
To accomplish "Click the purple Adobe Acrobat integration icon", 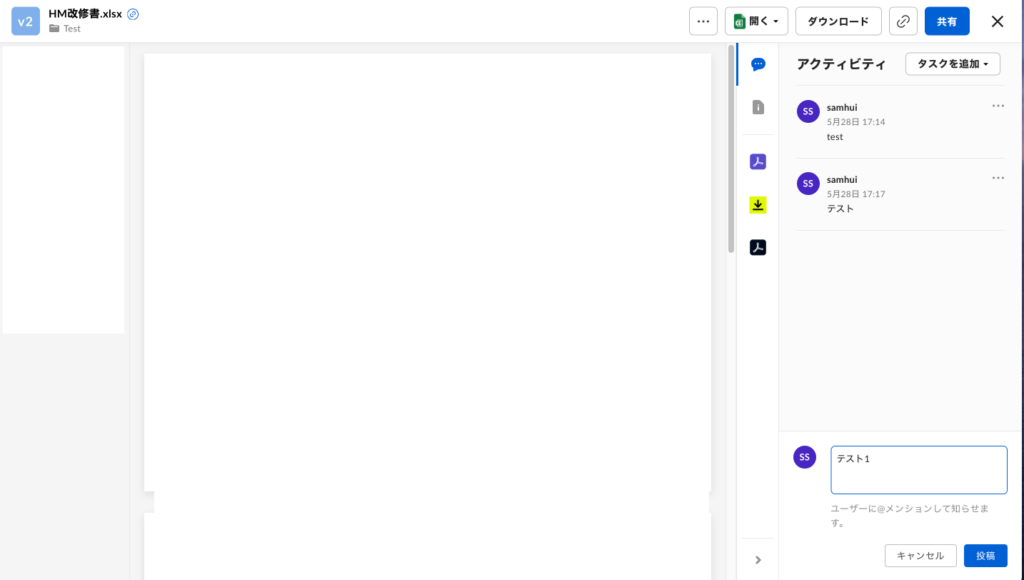I will tap(758, 162).
